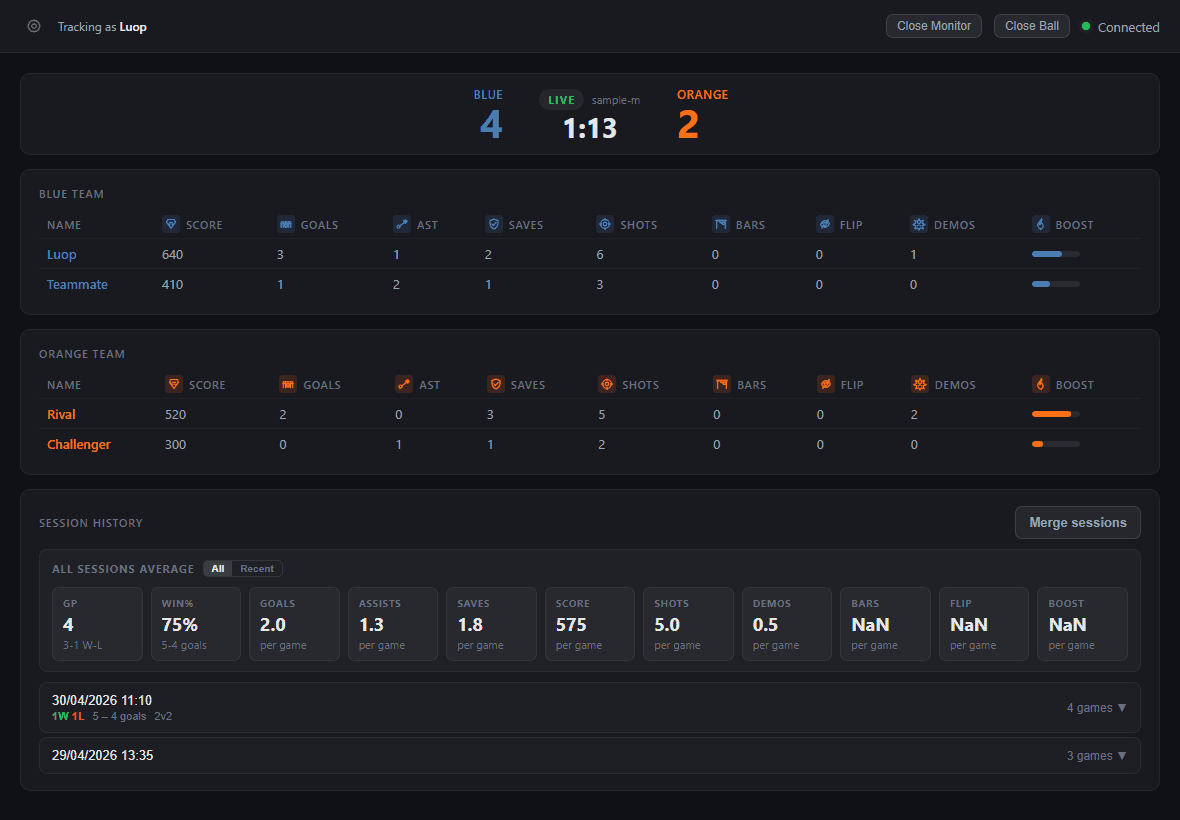Click the Blue team Shots crosshair icon
The height and width of the screenshot is (820, 1180).
pos(605,224)
